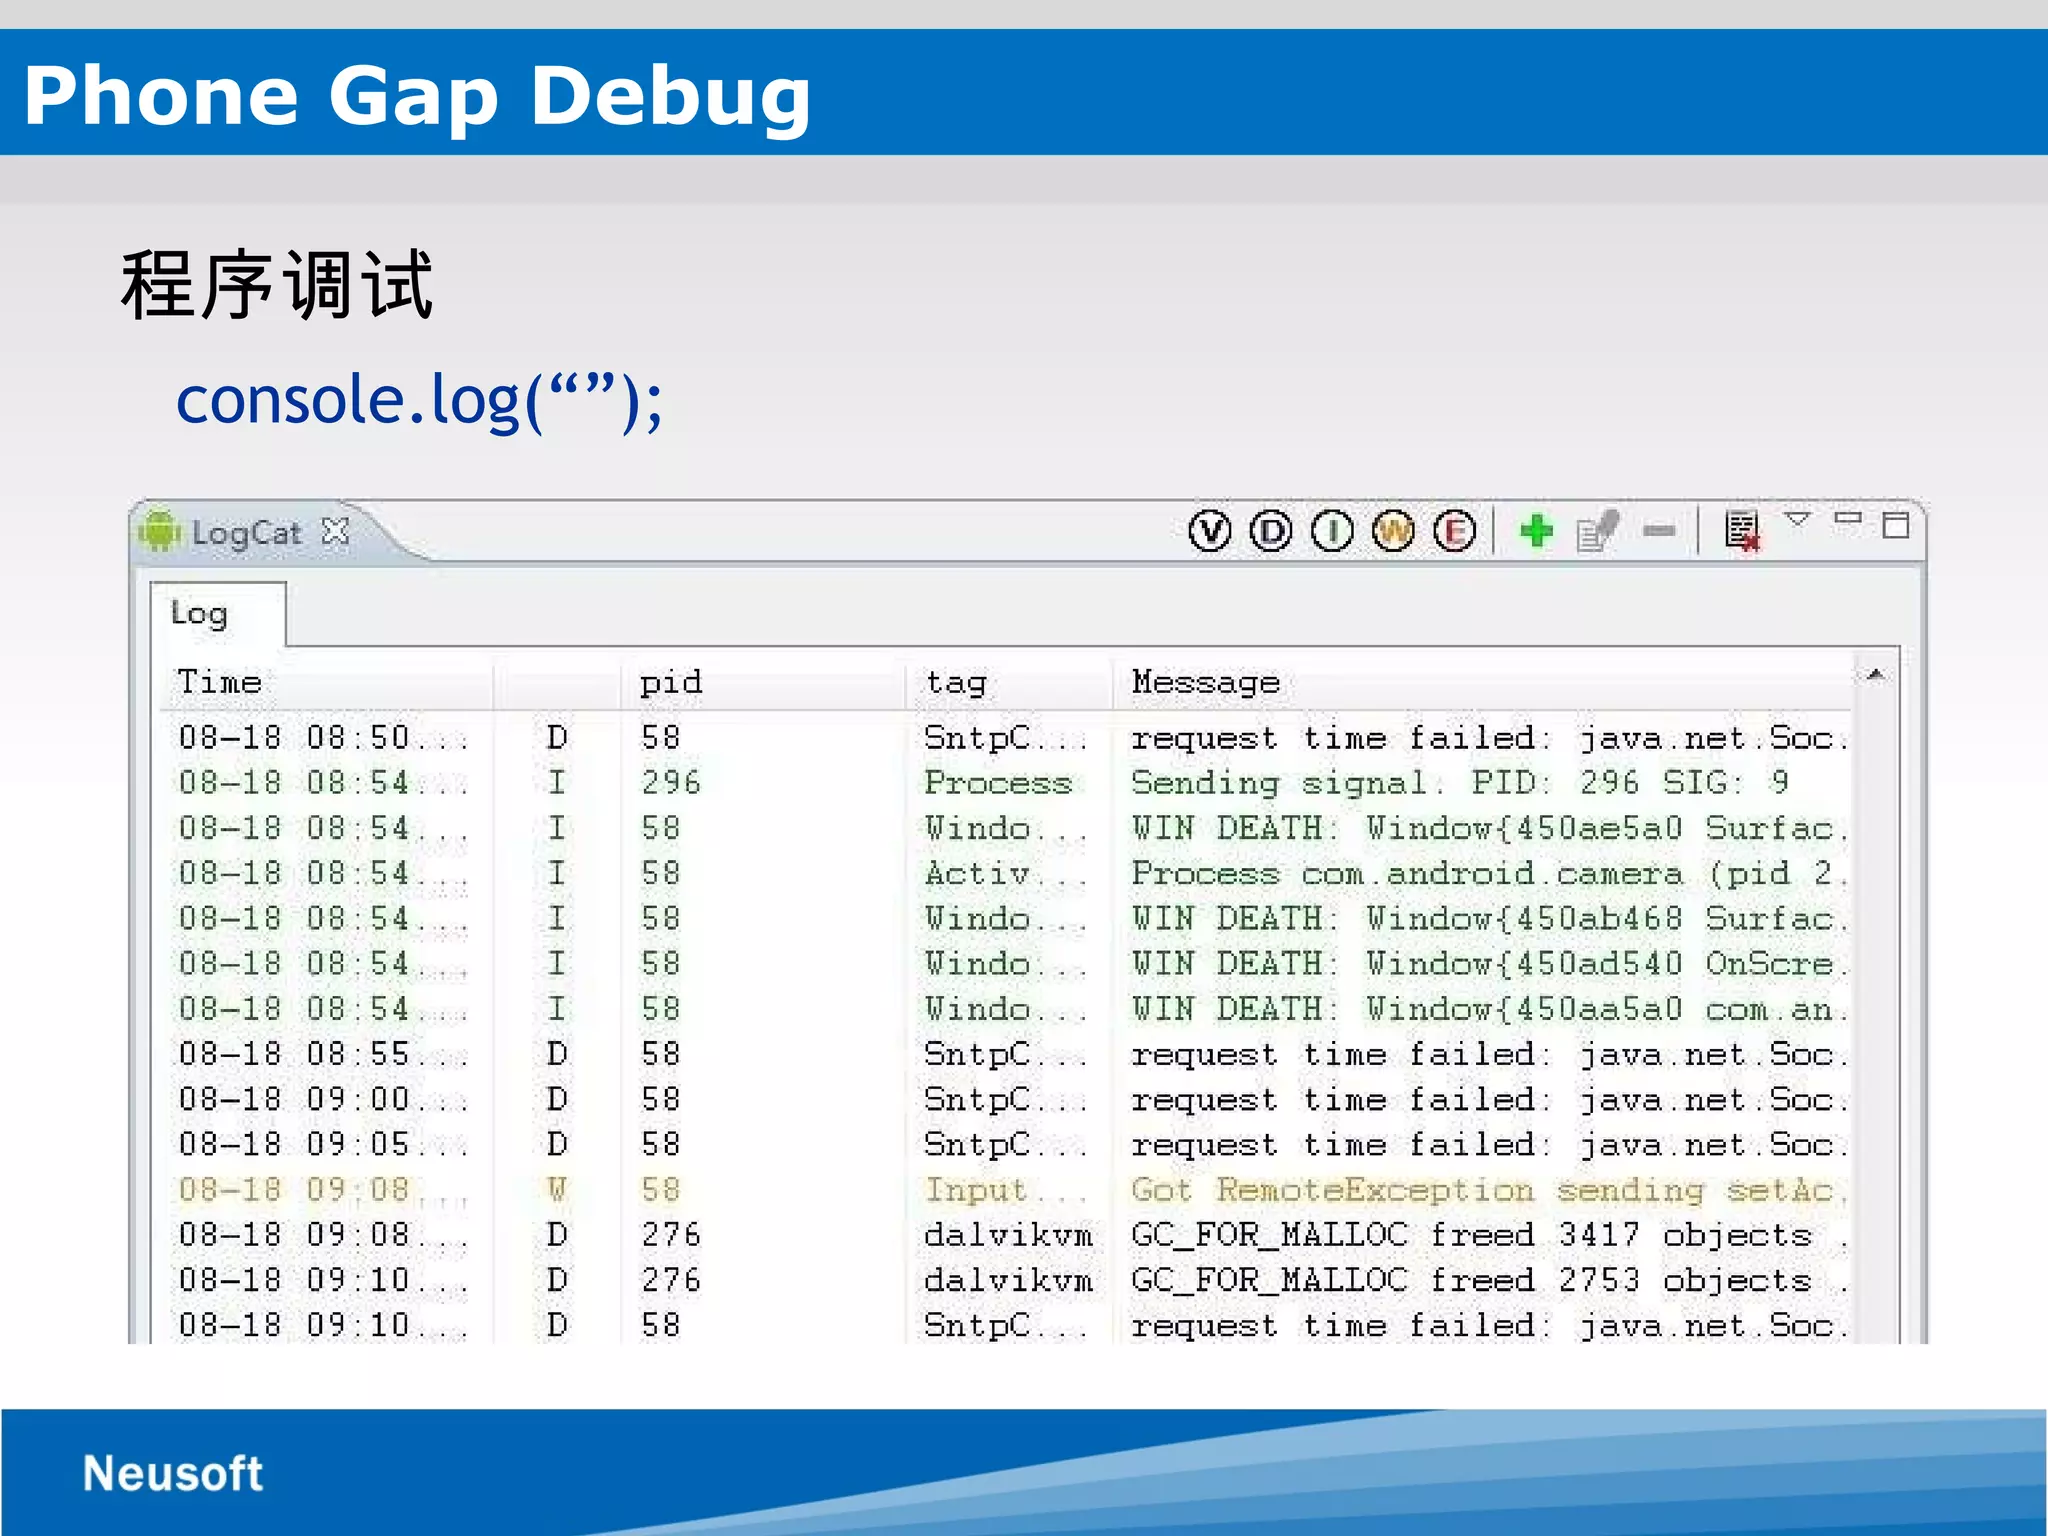Toggle the Debug (D) log level filter
The image size is (2048, 1536).
click(x=1271, y=531)
